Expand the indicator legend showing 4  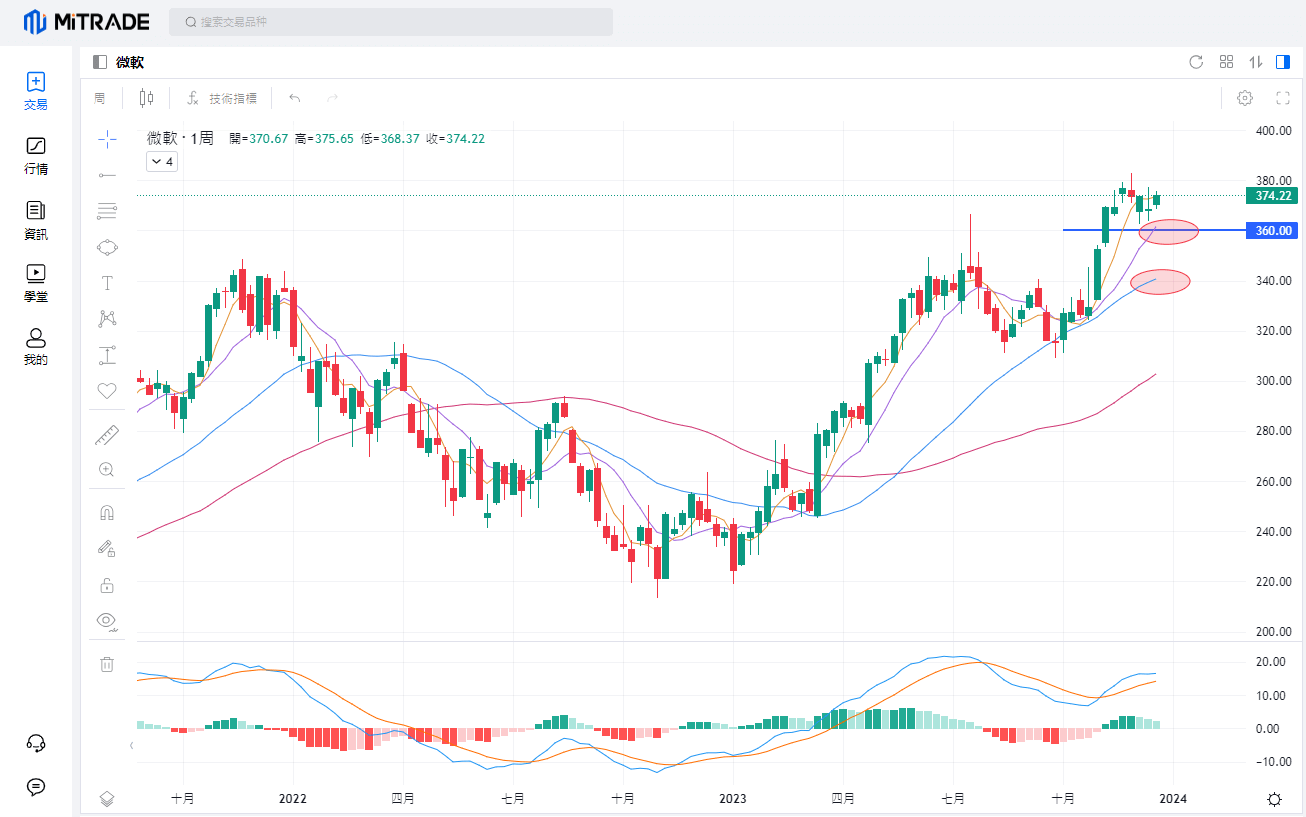coord(162,162)
